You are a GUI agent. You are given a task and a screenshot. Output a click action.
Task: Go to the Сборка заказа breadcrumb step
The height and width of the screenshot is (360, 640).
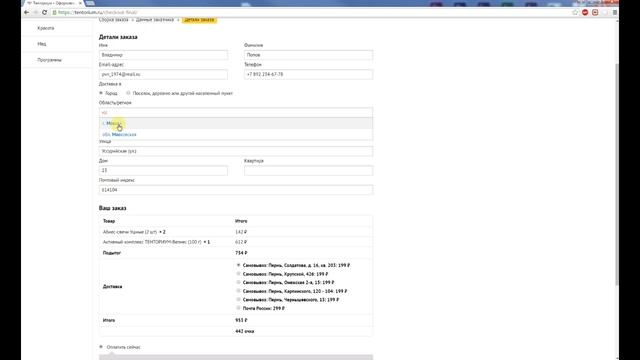113,20
